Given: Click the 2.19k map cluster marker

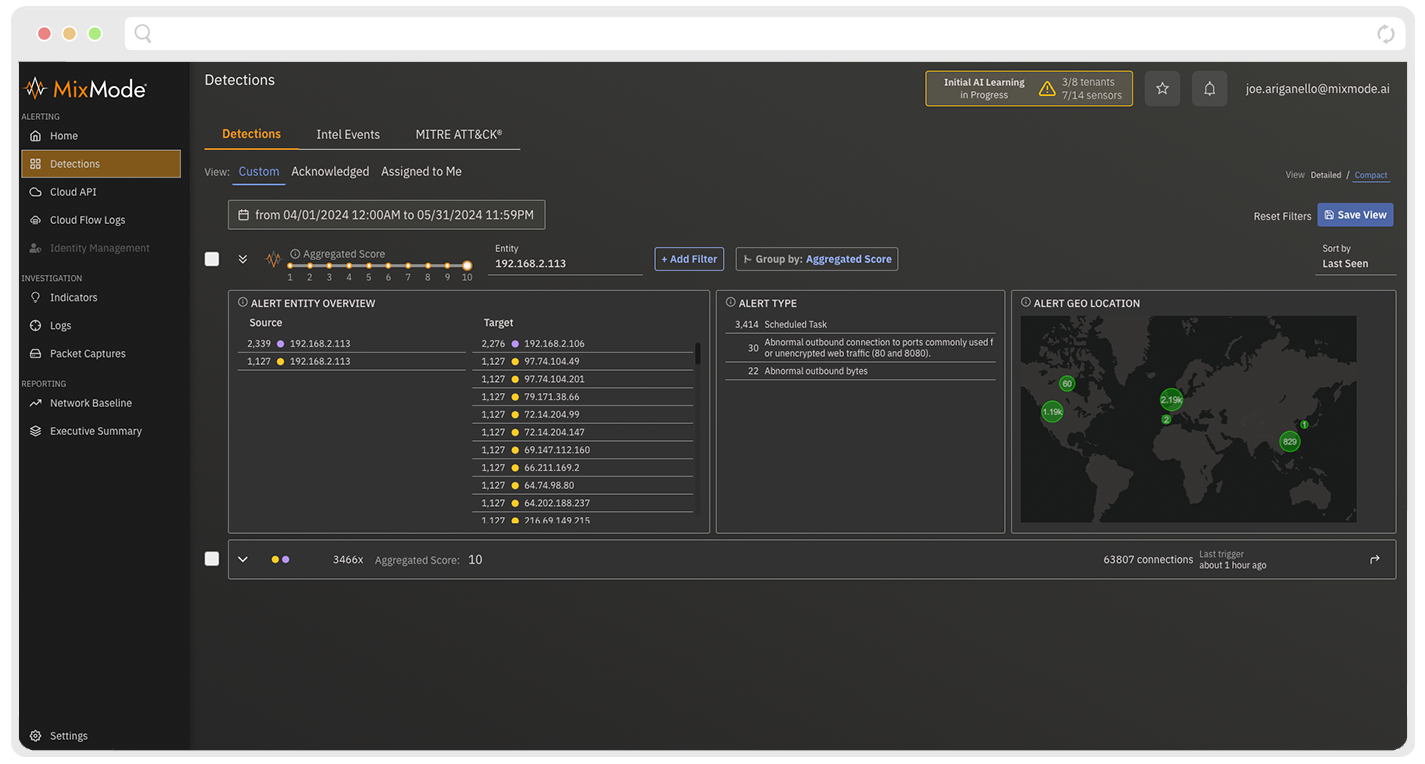Looking at the screenshot, I should [1171, 400].
